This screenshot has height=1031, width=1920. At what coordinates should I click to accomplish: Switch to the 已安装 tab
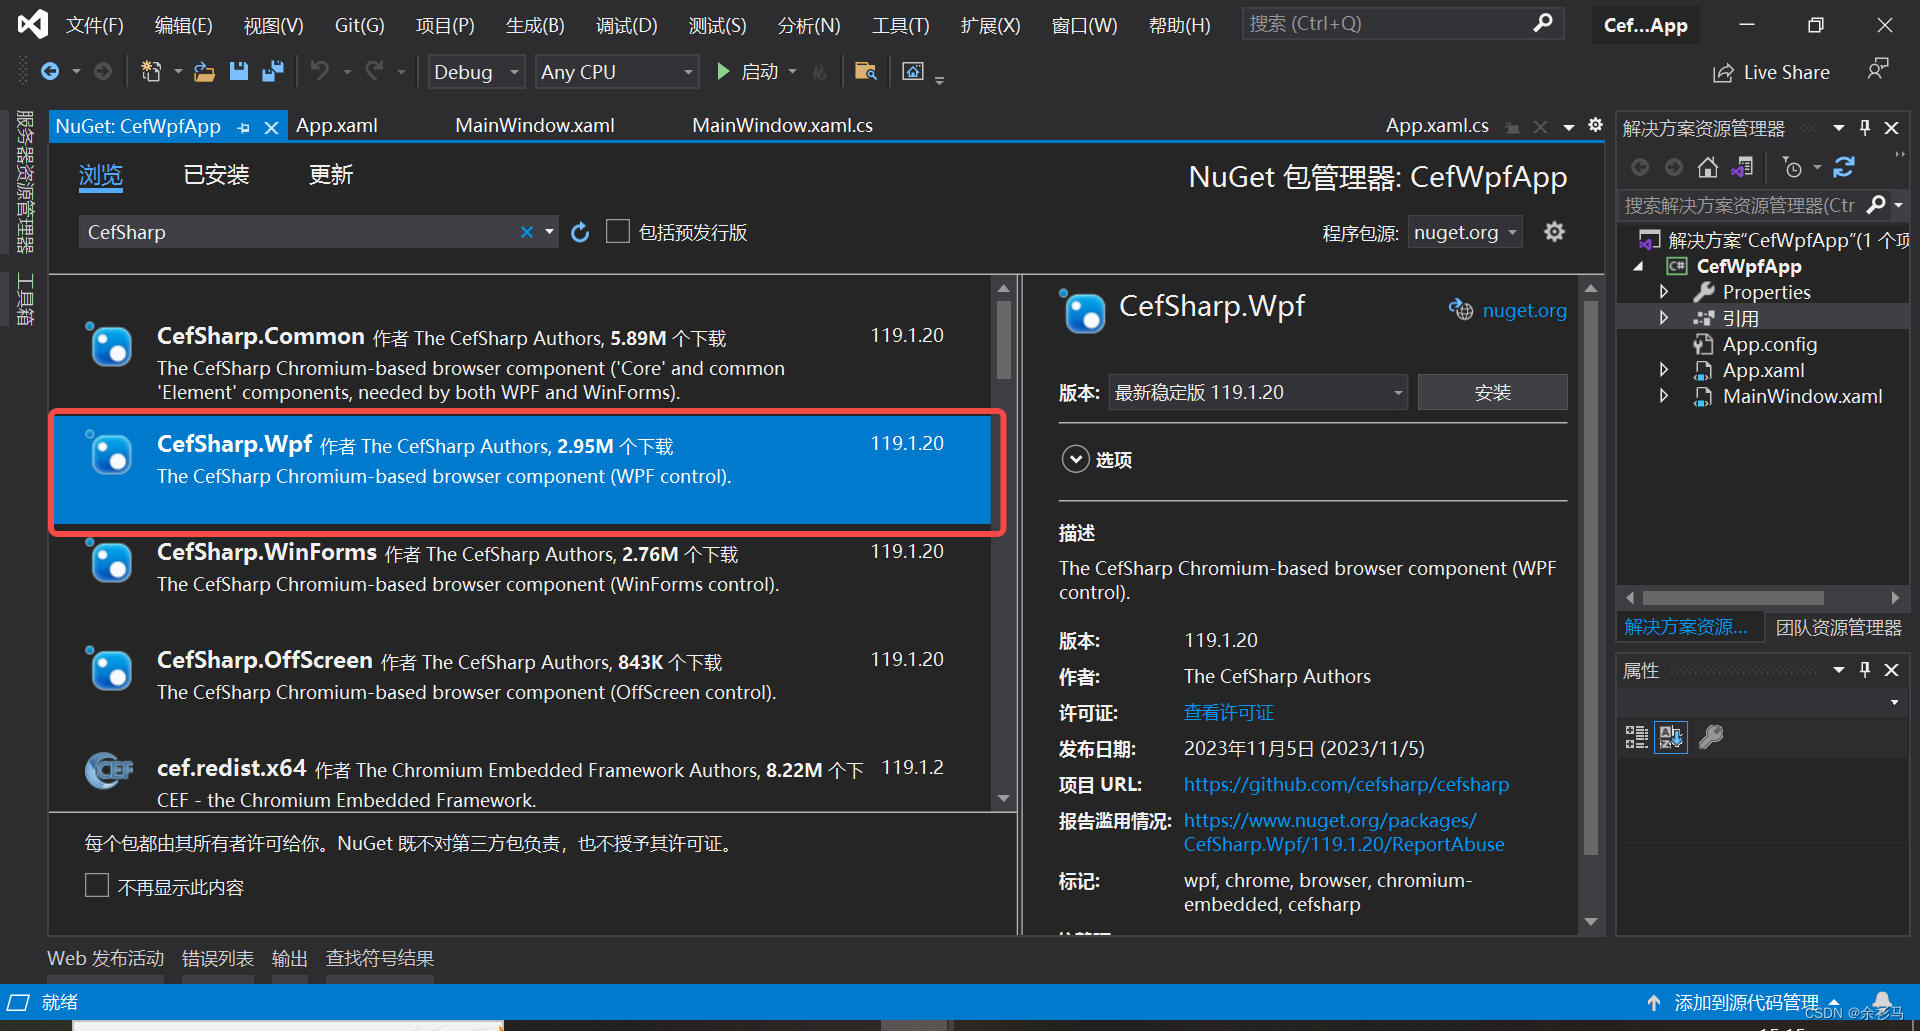(215, 175)
